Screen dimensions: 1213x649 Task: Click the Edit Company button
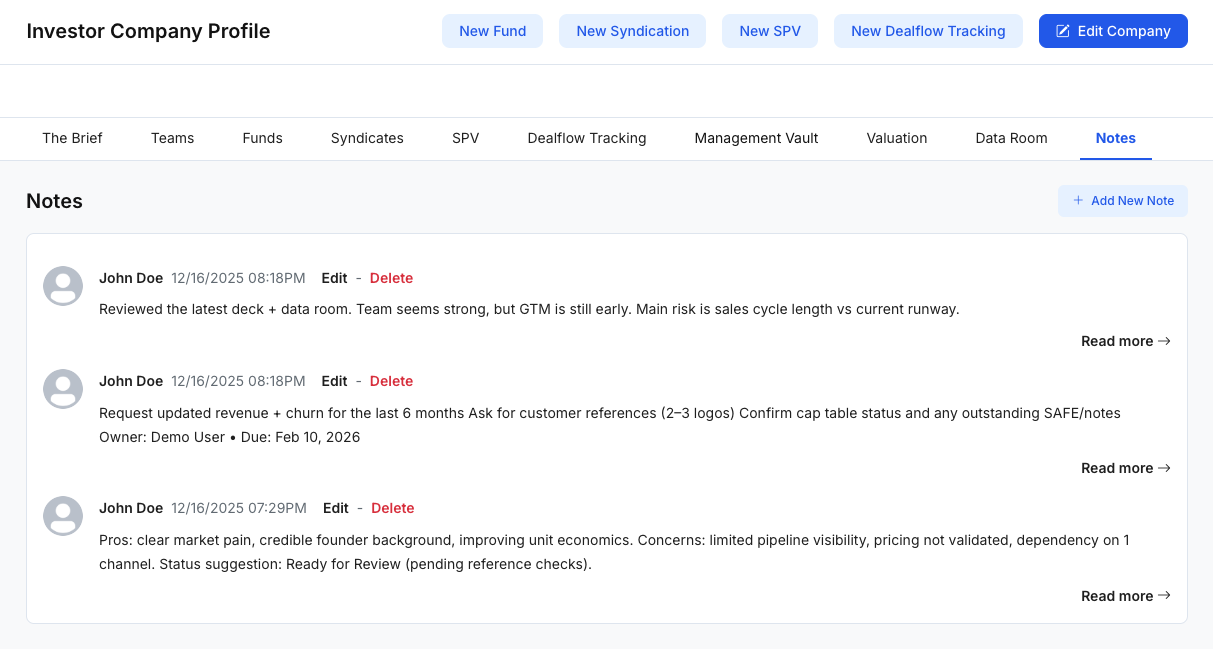(1113, 31)
